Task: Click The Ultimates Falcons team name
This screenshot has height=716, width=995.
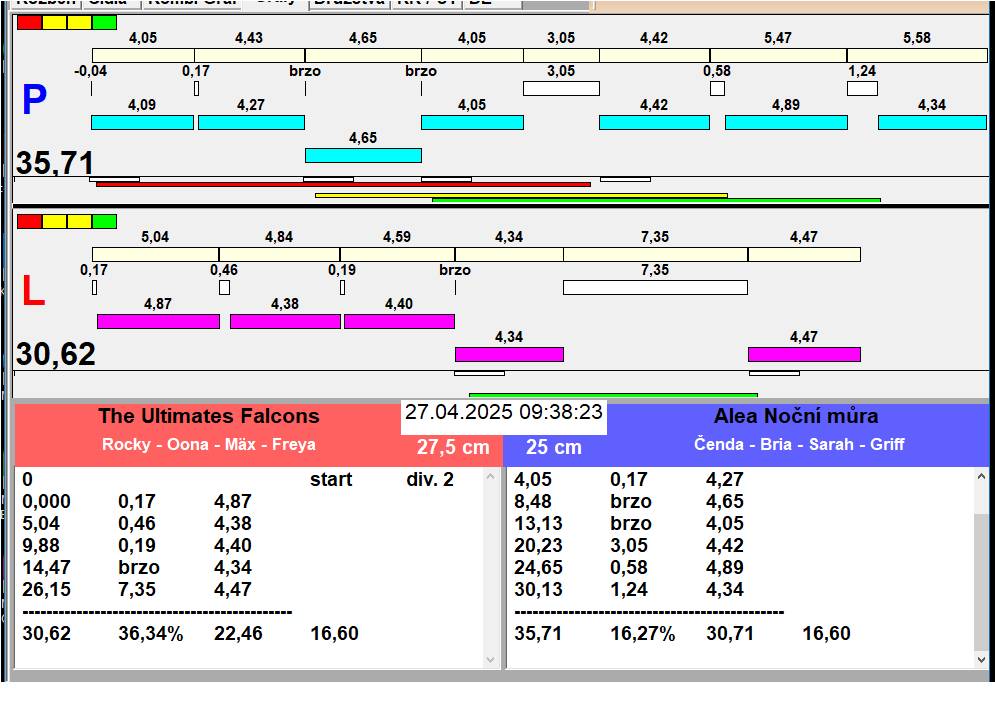Action: point(209,416)
